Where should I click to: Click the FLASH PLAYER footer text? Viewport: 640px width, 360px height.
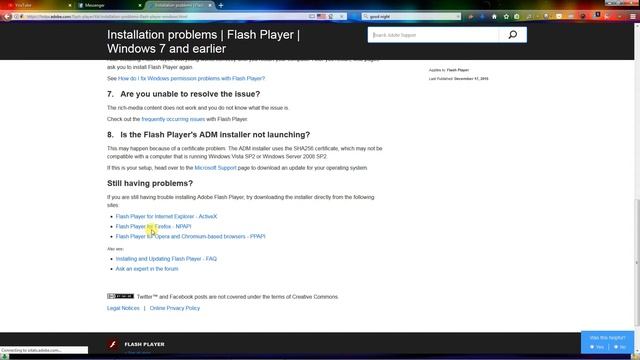144,344
